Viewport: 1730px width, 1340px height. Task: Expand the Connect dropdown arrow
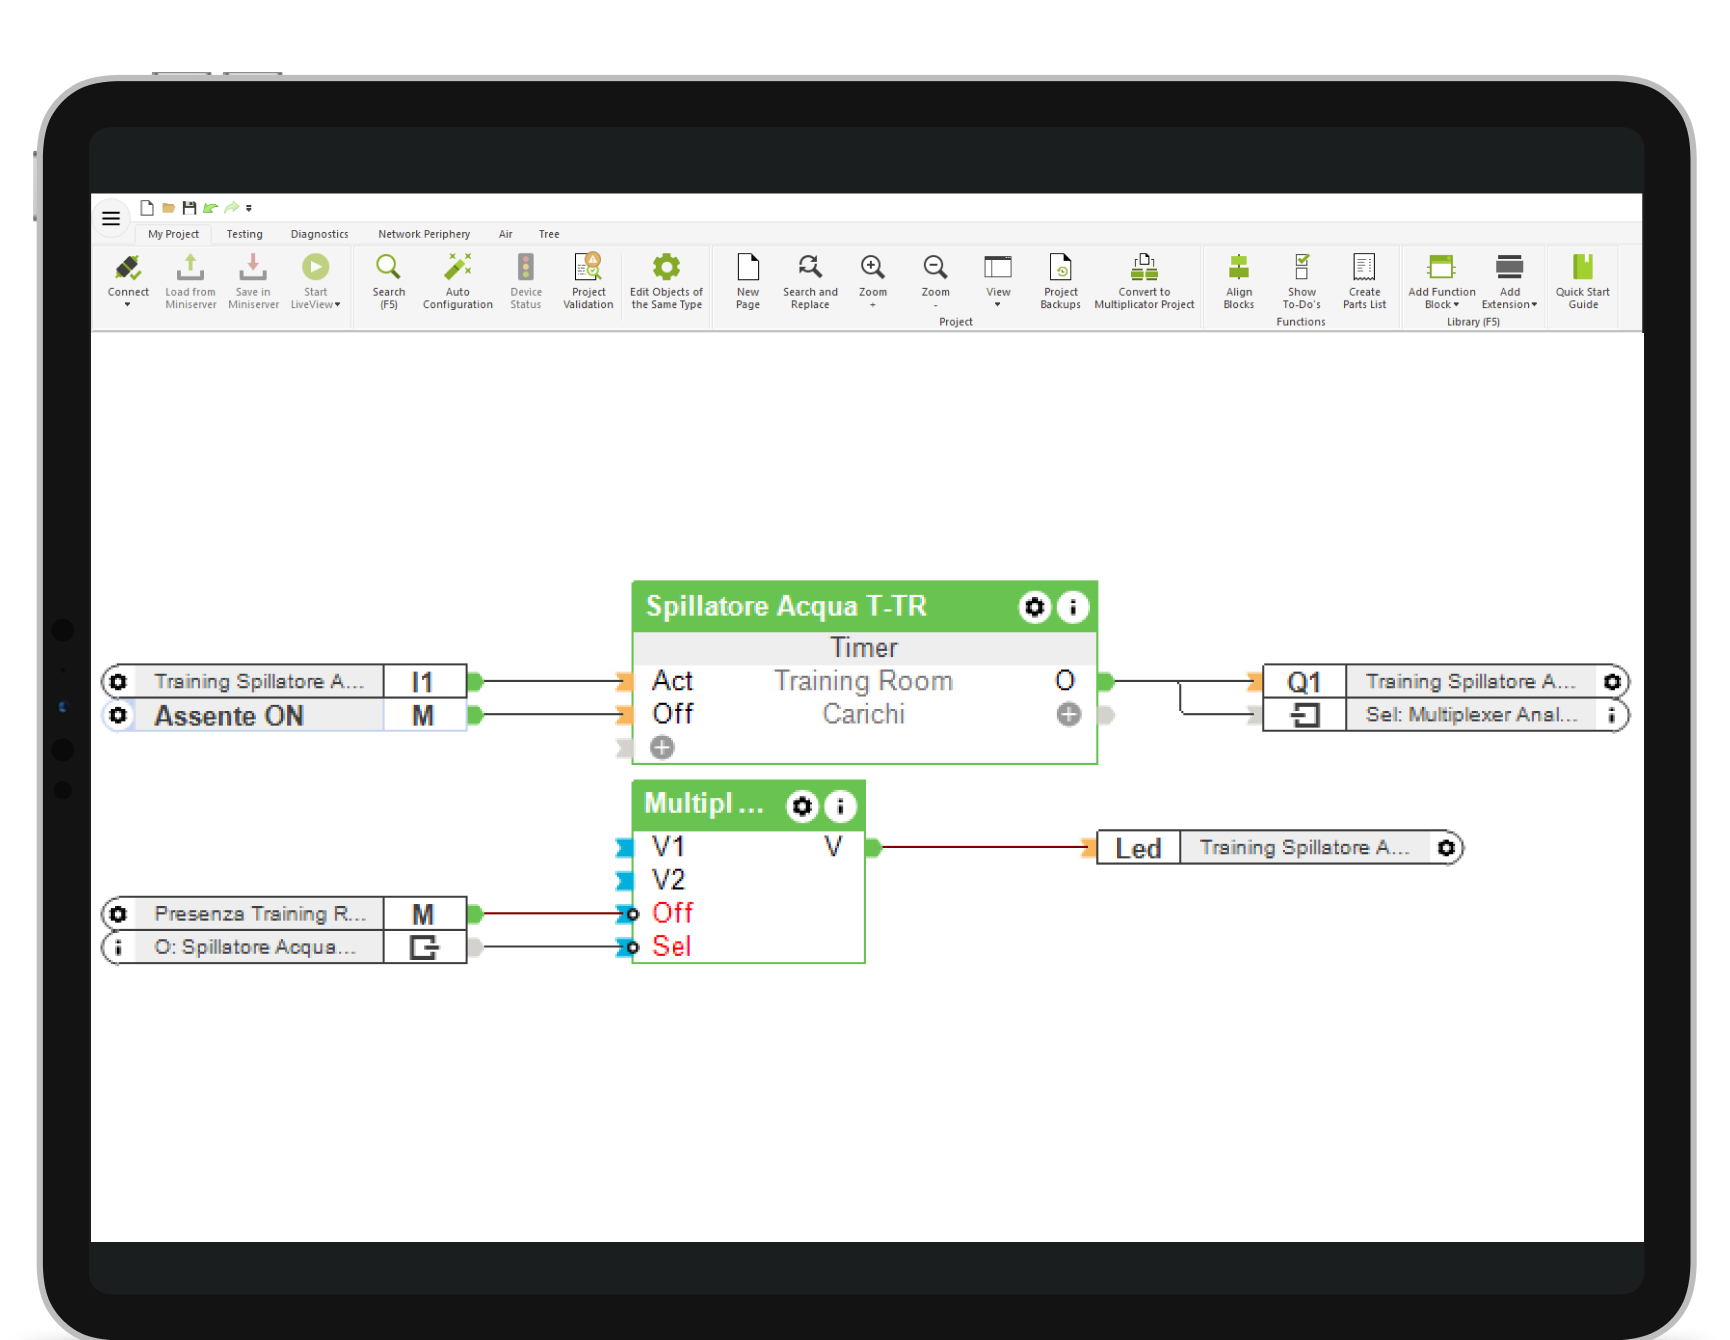[128, 305]
